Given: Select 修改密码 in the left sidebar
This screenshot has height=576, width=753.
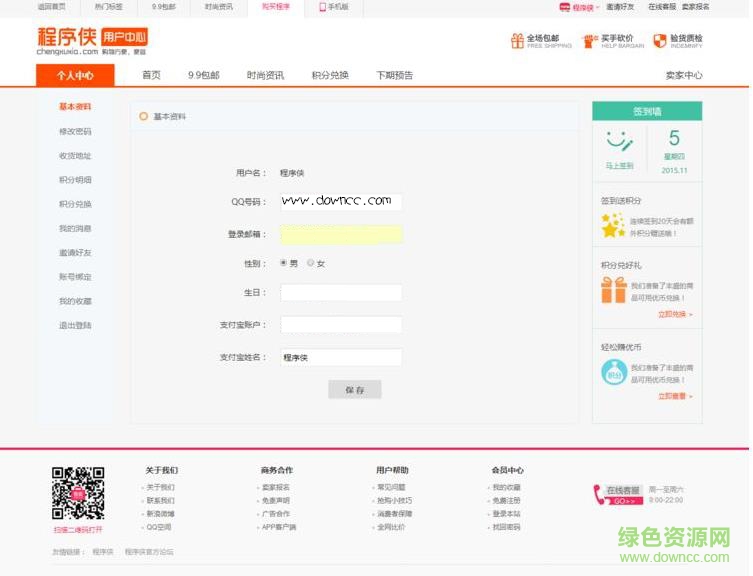Looking at the screenshot, I should (75, 131).
